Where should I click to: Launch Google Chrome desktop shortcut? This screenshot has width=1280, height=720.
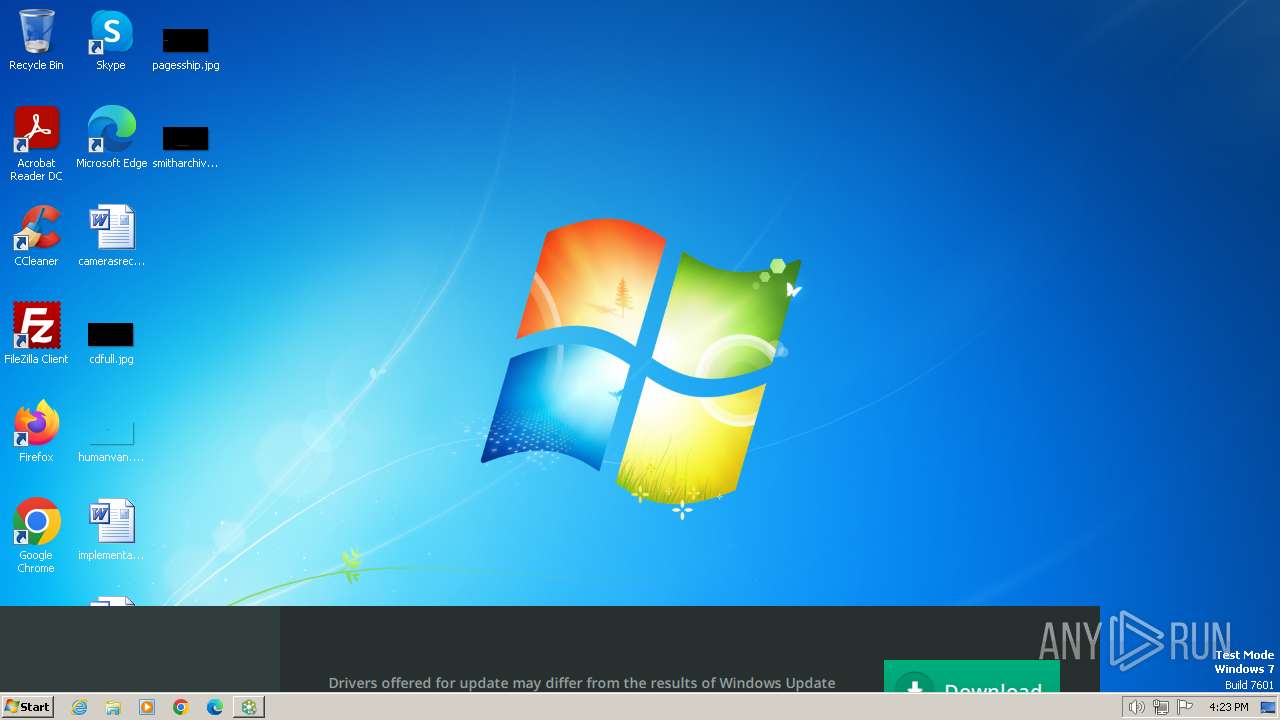(x=36, y=536)
